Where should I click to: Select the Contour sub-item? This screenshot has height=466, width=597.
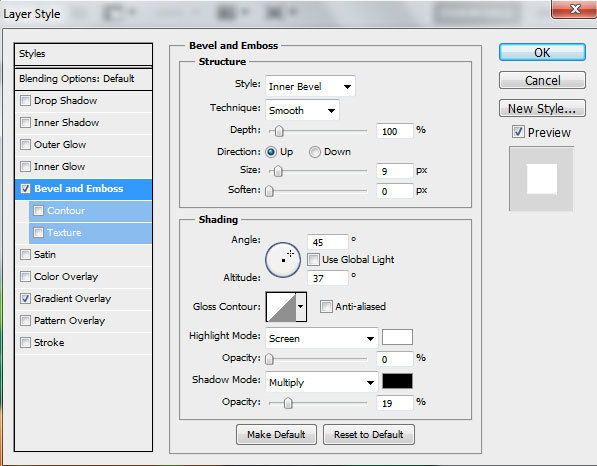click(x=90, y=211)
